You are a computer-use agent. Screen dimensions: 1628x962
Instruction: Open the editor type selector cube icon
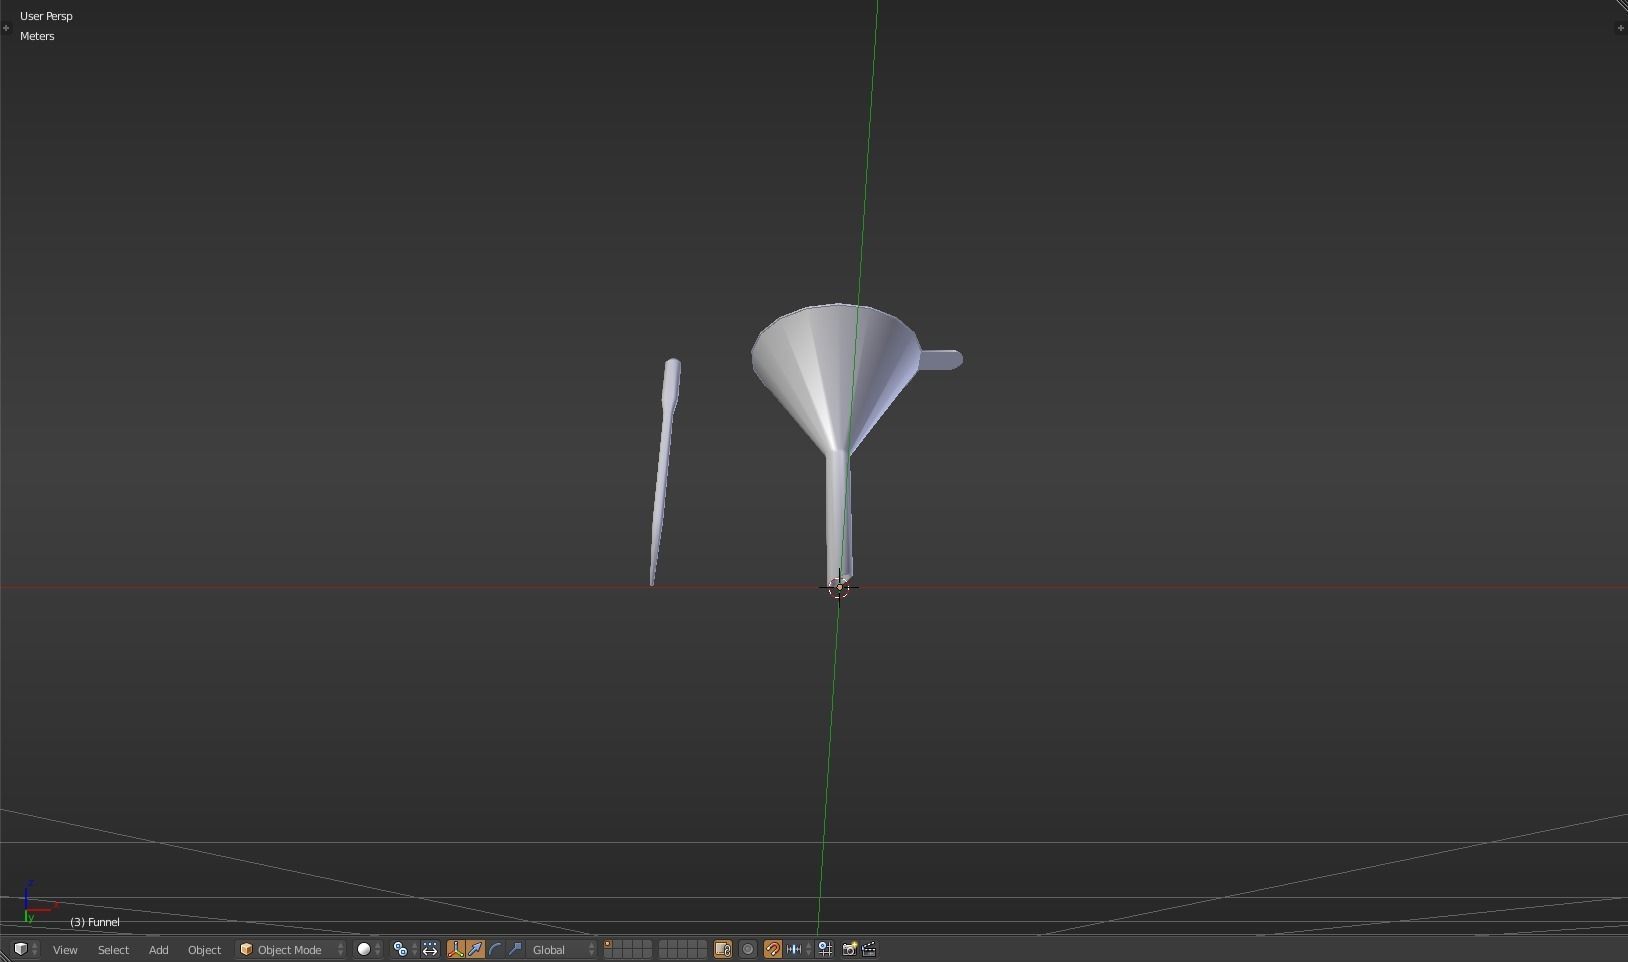[24, 949]
